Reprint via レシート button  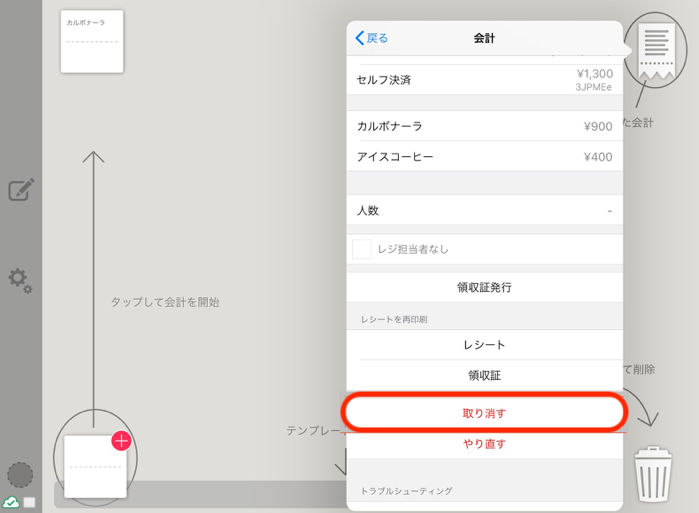(485, 345)
